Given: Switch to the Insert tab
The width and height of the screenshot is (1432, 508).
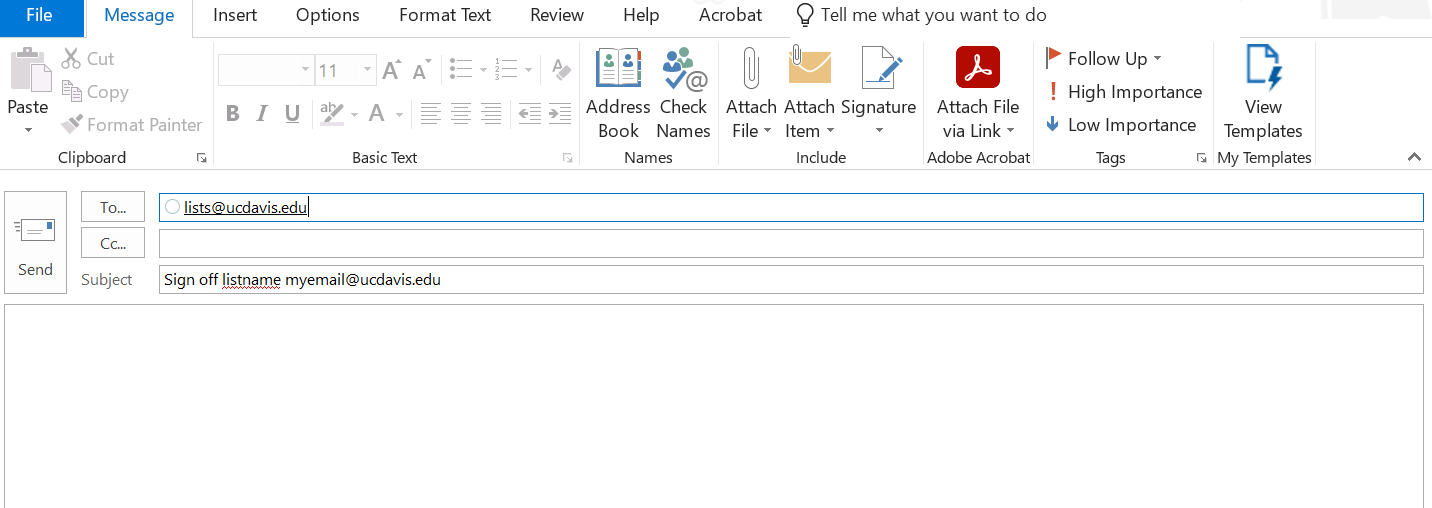Looking at the screenshot, I should 235,15.
